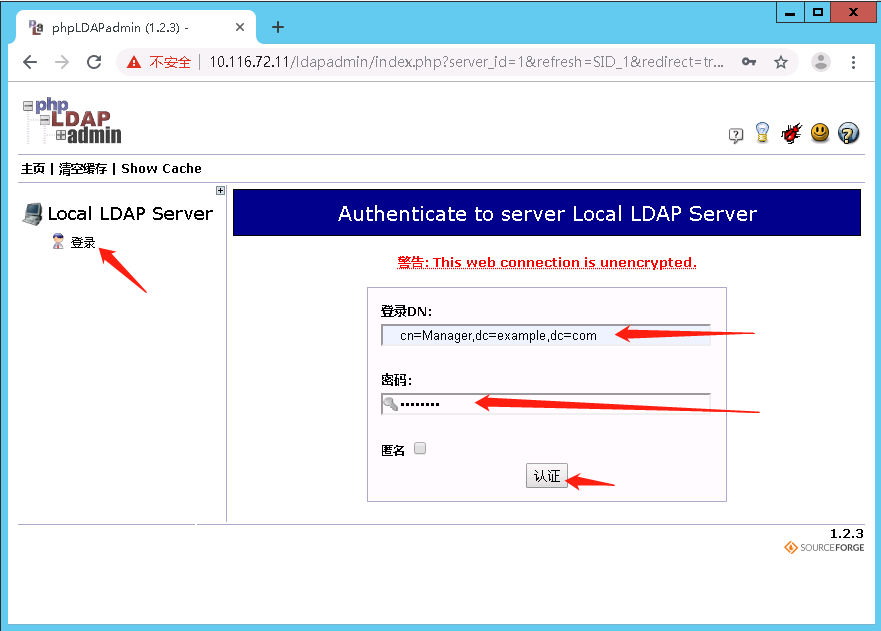Click the key icon in the address bar
Image resolution: width=881 pixels, height=631 pixels.
click(749, 61)
